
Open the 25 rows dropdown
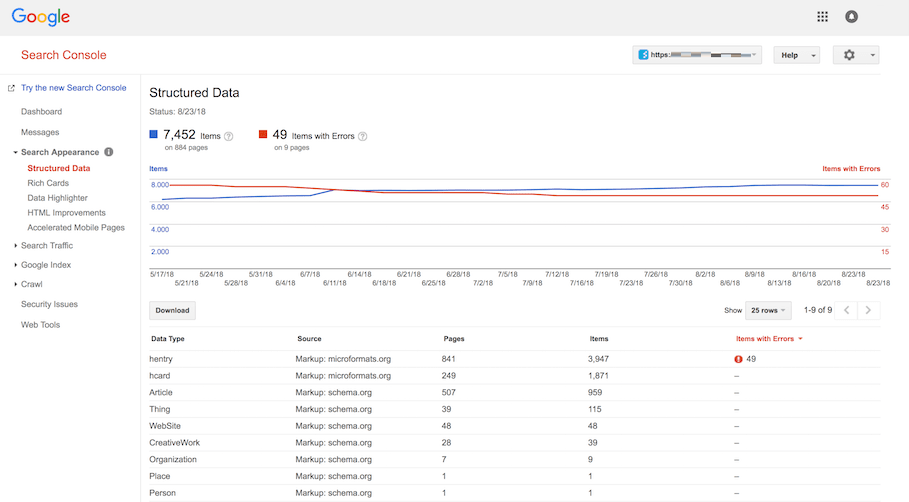(x=768, y=310)
